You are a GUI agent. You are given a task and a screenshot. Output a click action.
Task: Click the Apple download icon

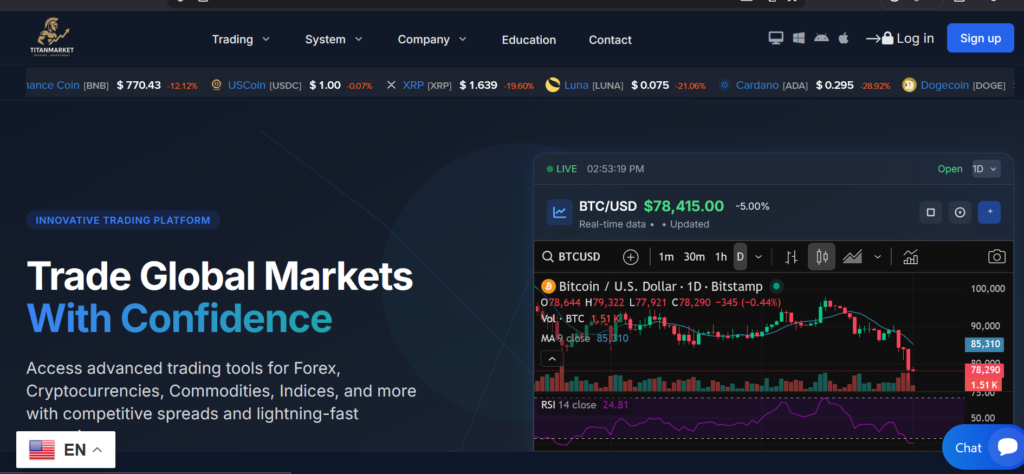point(843,39)
